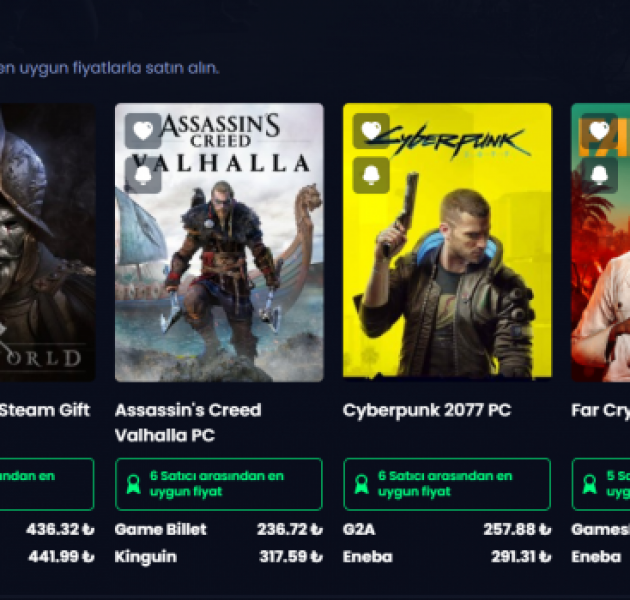Select the Kinguin offer at 317.59 ₺

pos(219,557)
